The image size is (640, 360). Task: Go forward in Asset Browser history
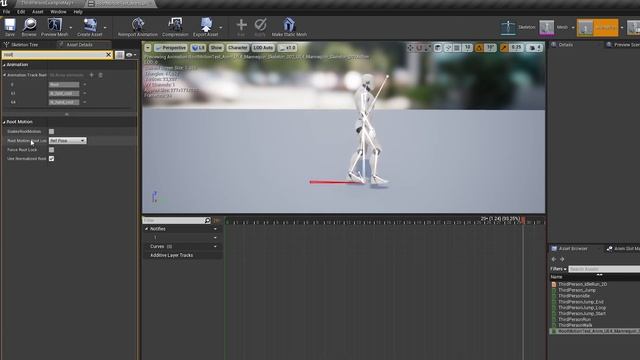point(562,259)
